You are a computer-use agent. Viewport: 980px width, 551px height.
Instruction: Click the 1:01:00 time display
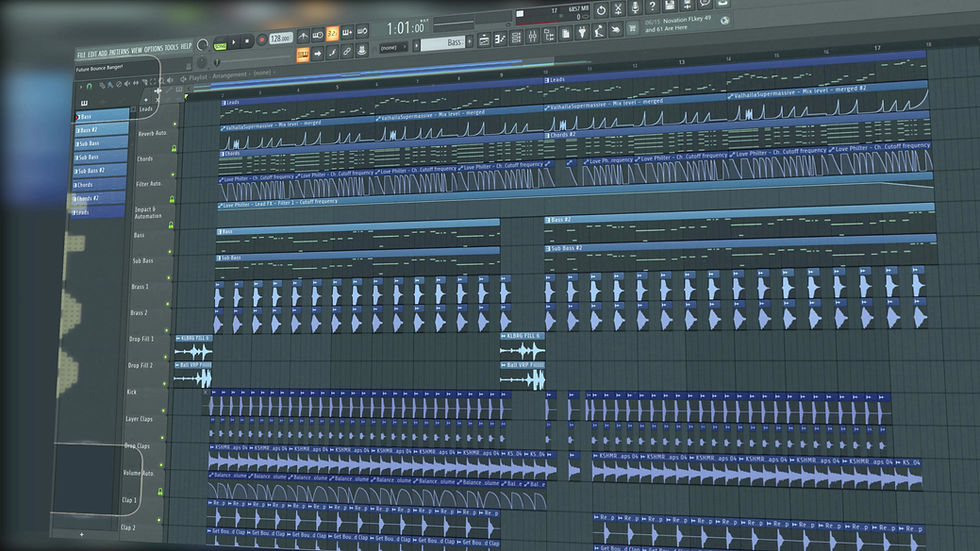click(x=406, y=27)
